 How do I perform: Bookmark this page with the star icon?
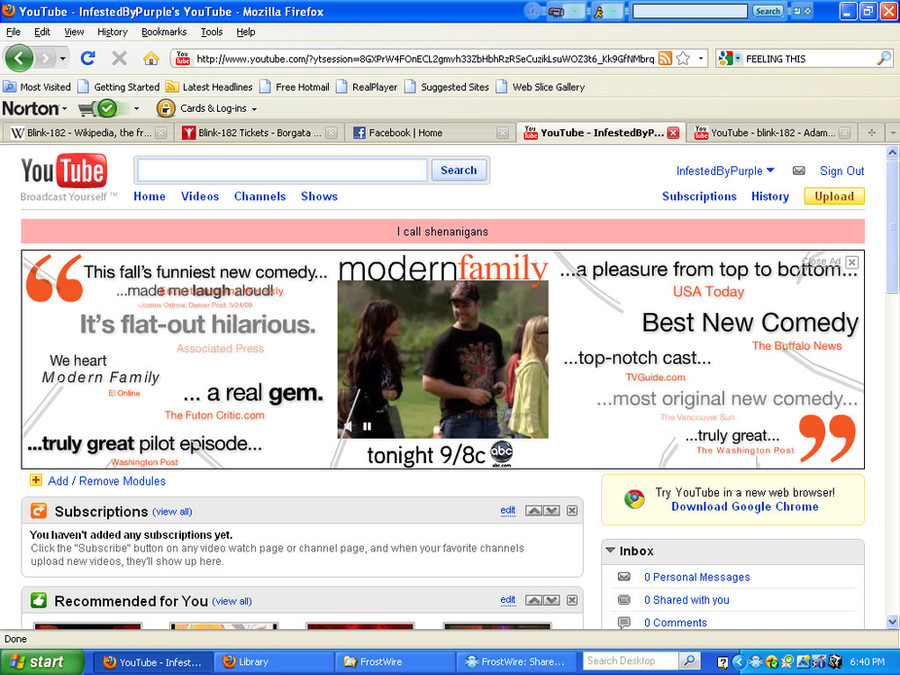pyautogui.click(x=683, y=58)
